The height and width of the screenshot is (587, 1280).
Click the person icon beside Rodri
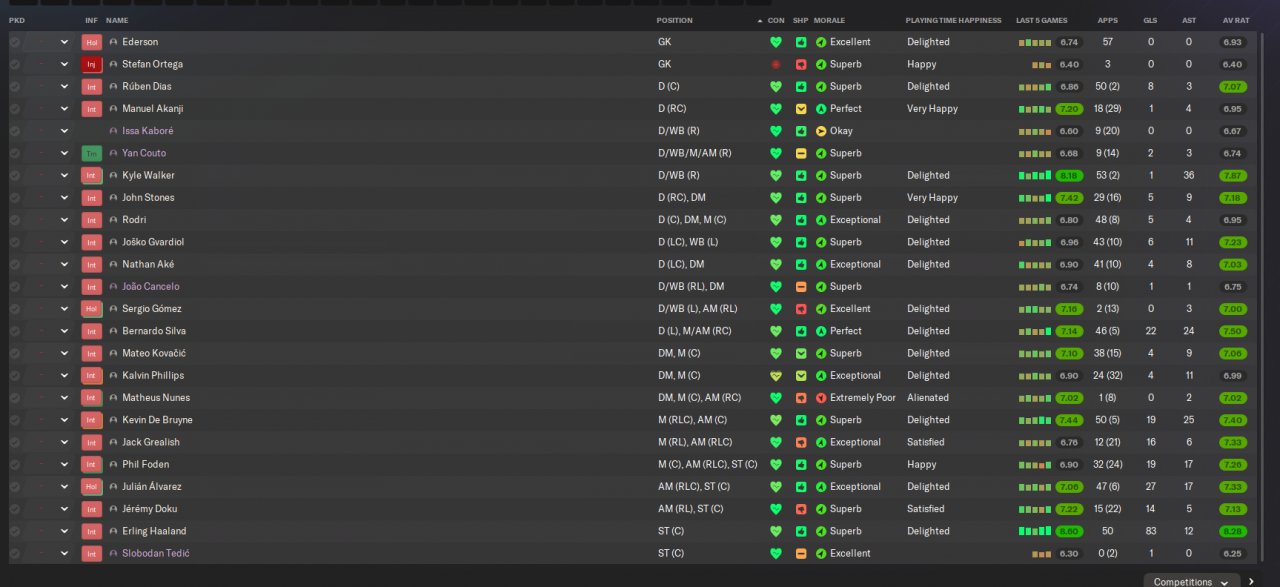[x=114, y=220]
